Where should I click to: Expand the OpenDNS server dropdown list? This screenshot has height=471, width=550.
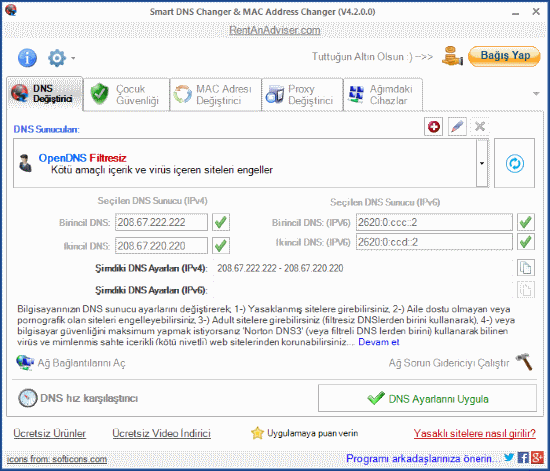click(482, 163)
